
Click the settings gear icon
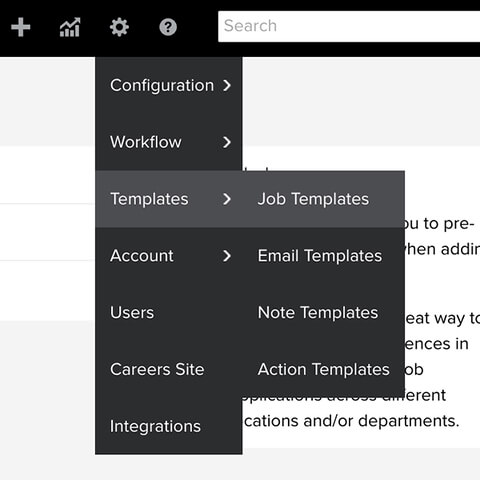pyautogui.click(x=119, y=27)
